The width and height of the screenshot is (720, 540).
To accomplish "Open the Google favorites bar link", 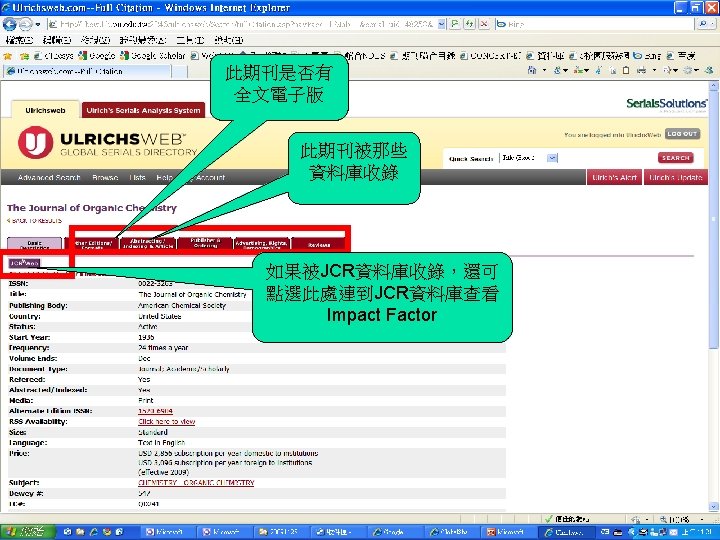I will tap(96, 56).
